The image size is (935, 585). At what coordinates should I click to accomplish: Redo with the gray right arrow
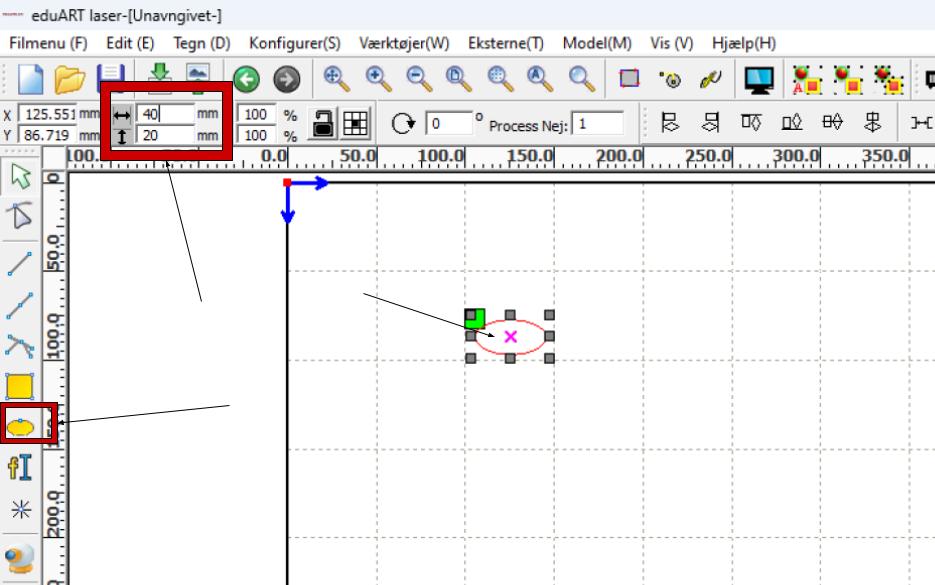(287, 79)
